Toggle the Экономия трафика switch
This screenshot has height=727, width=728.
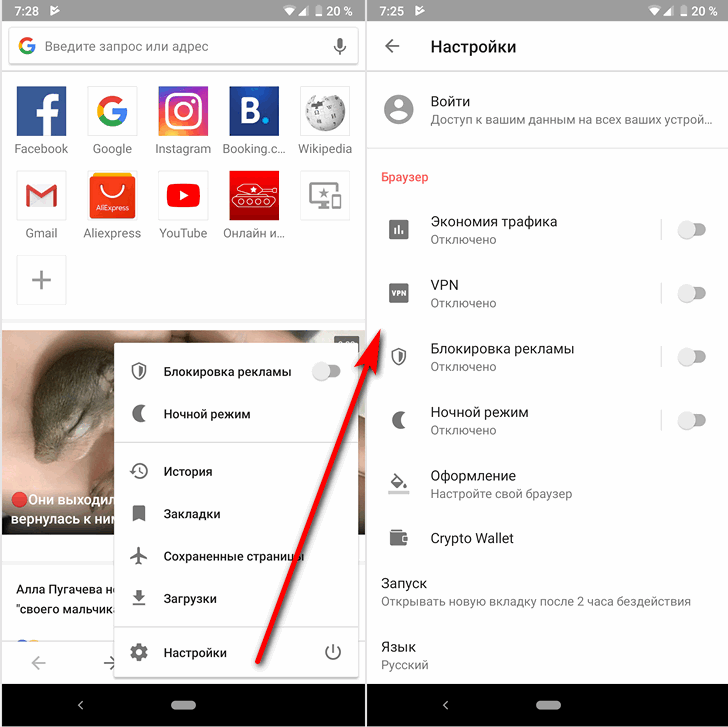pyautogui.click(x=692, y=230)
